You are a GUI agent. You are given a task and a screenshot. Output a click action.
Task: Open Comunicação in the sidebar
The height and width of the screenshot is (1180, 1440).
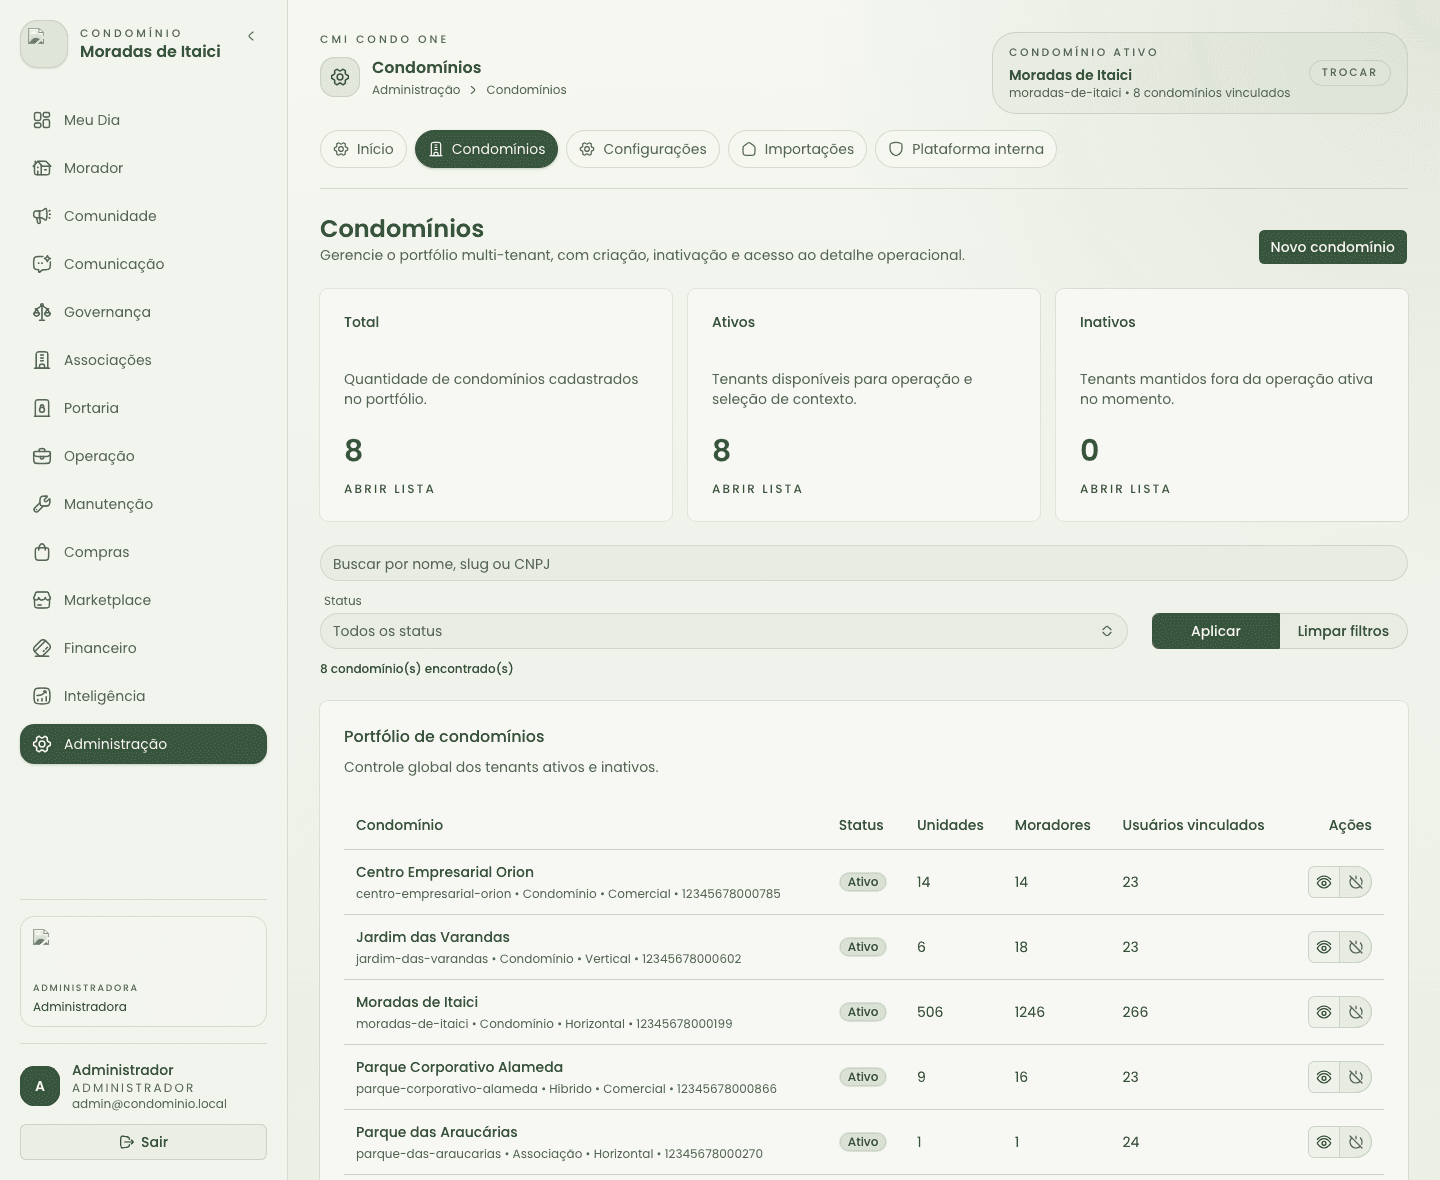click(x=143, y=264)
